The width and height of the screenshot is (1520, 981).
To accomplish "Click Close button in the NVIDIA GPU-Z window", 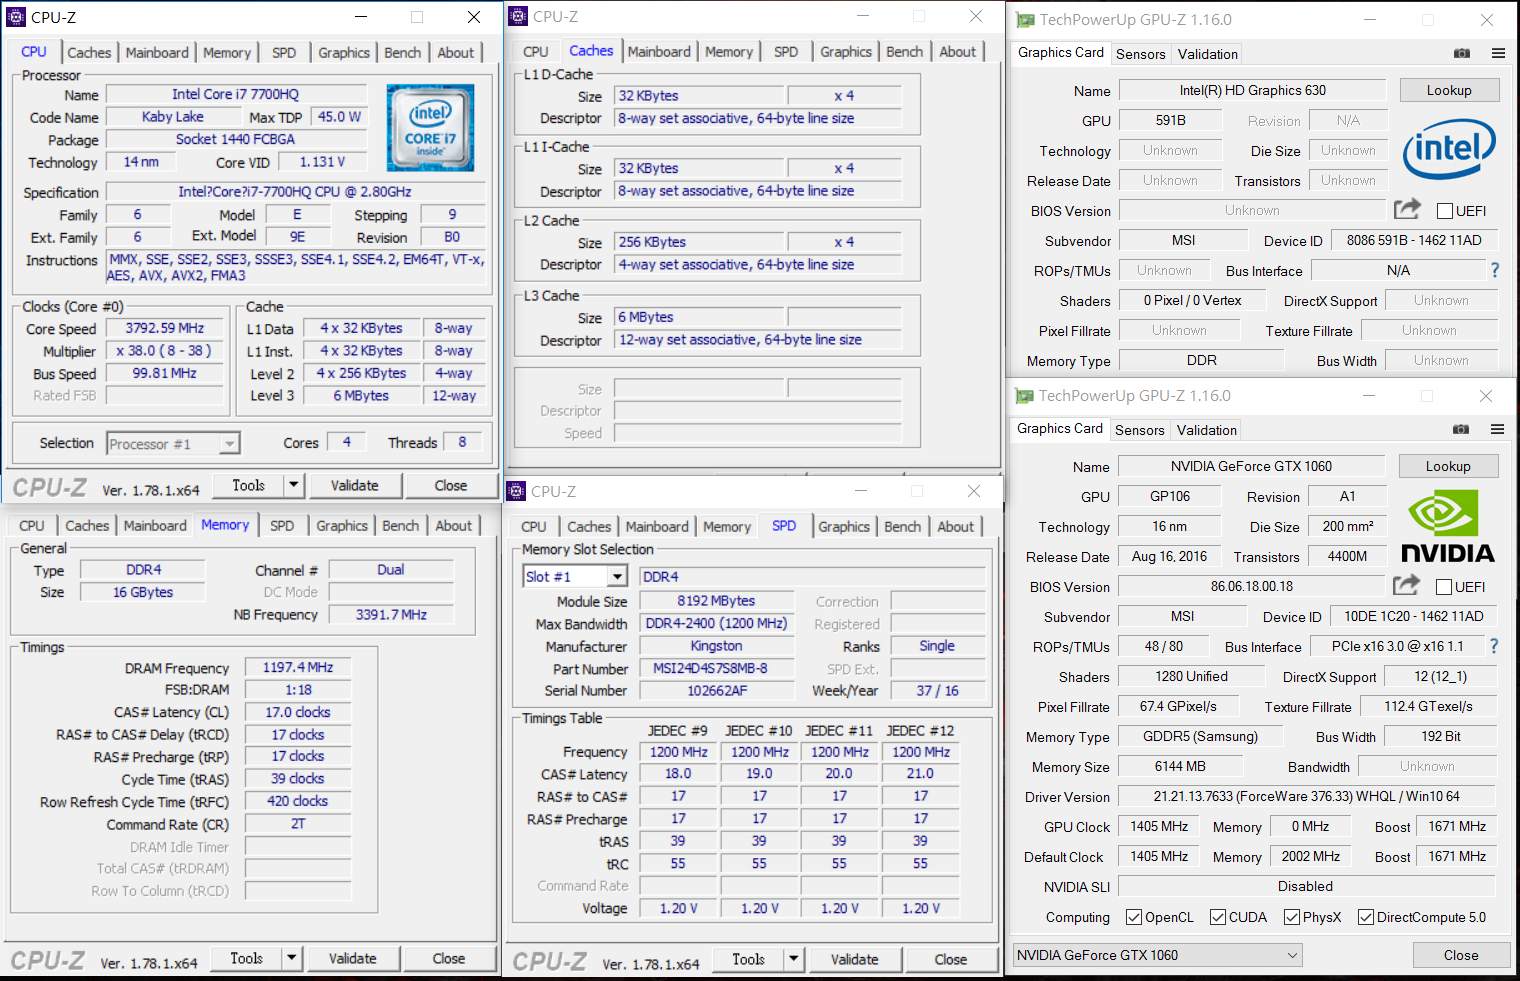I will (x=1461, y=955).
